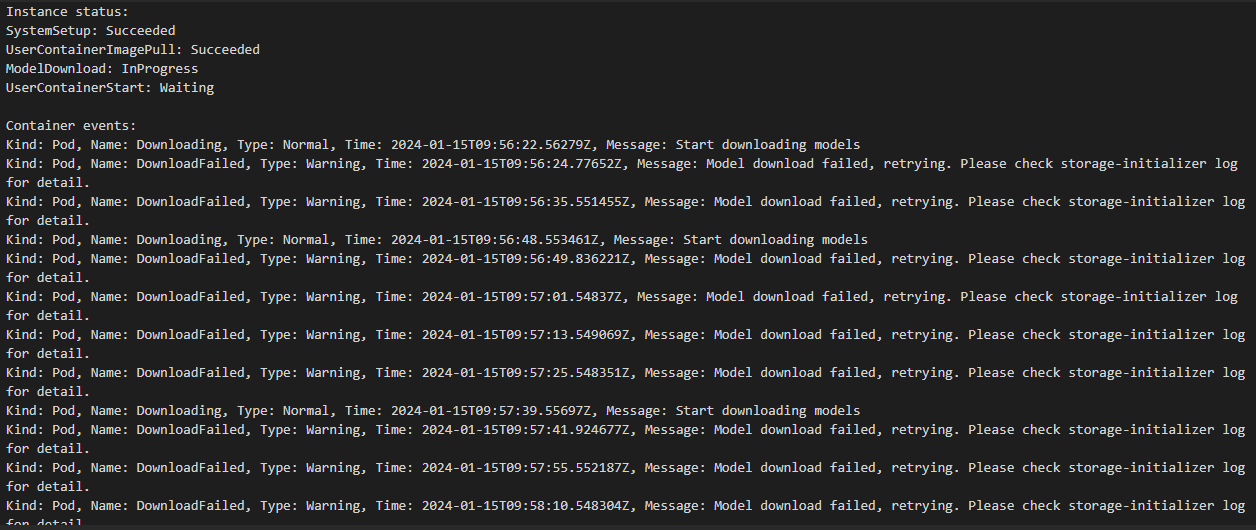Click the 'UserContainerImagePull: Succeeded' status line

click(x=132, y=50)
